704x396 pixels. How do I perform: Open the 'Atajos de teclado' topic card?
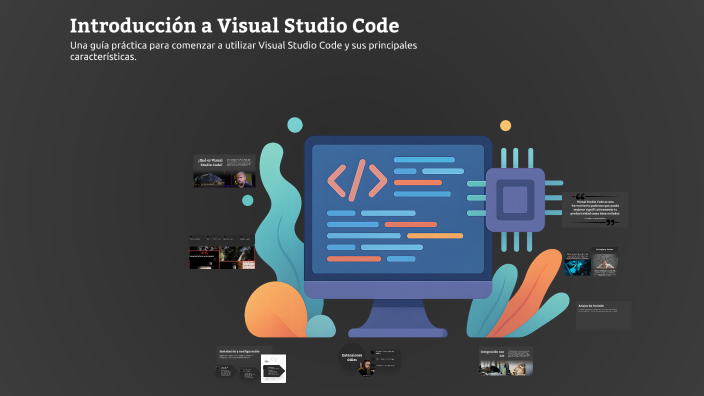click(603, 316)
